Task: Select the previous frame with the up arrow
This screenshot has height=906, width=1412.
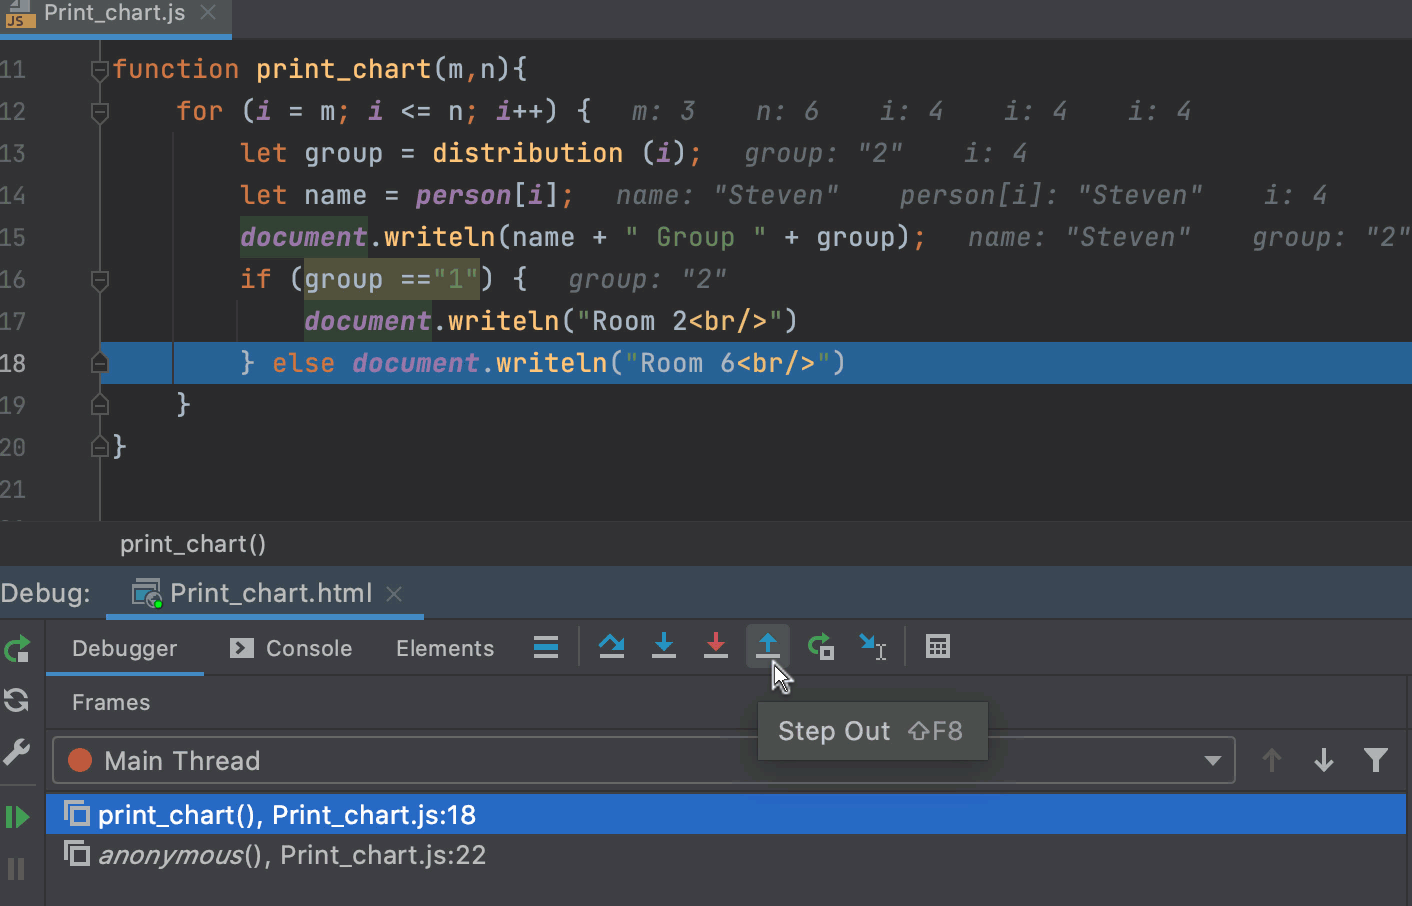Action: coord(1272,761)
